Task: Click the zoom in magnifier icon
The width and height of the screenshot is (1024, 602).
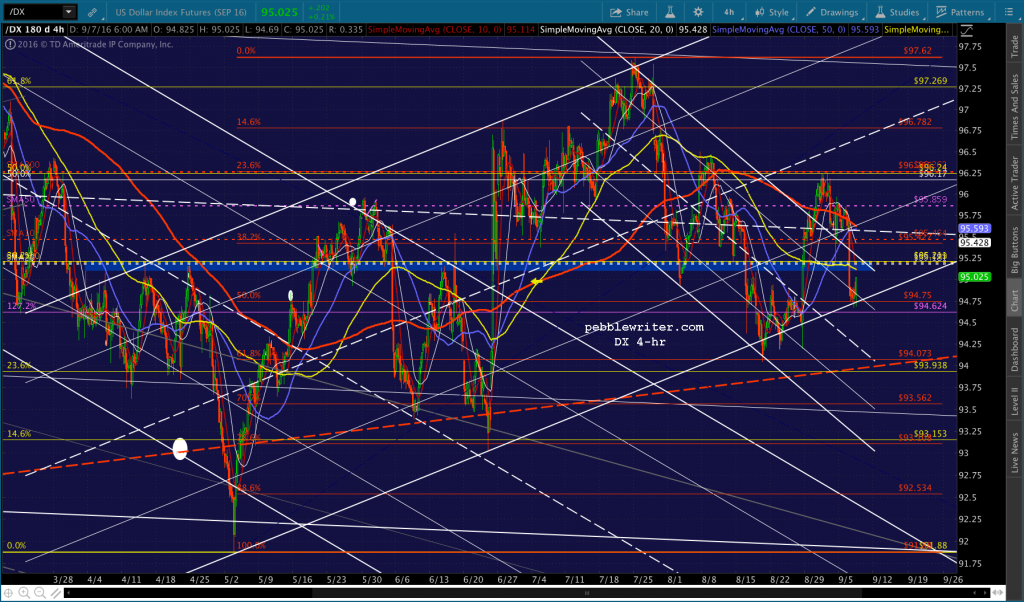Action: pos(24,593)
